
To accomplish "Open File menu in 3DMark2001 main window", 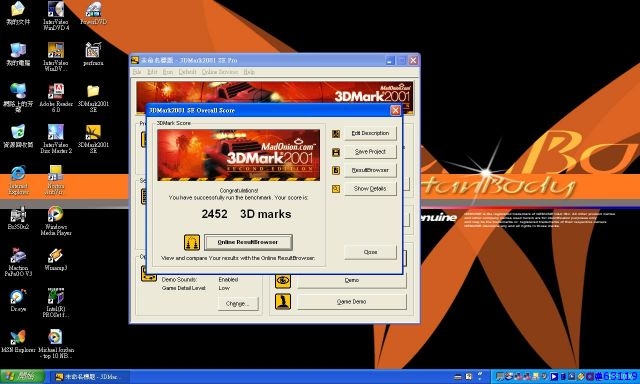I will click(137, 72).
